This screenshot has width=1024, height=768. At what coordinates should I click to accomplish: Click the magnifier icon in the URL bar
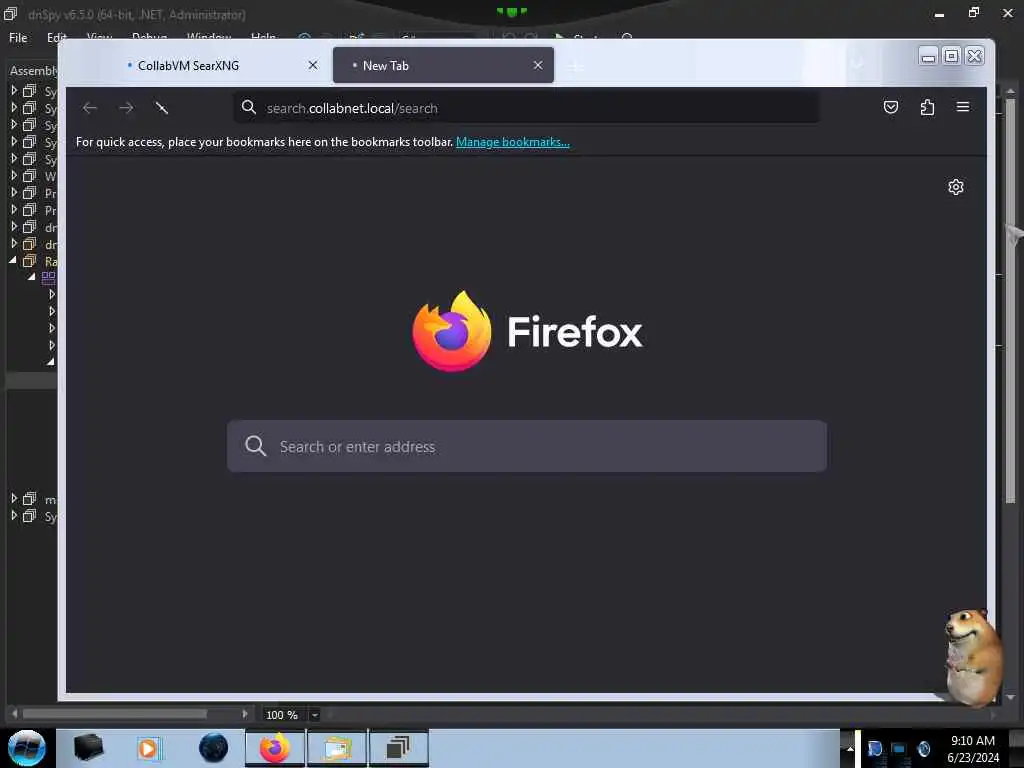pos(249,107)
